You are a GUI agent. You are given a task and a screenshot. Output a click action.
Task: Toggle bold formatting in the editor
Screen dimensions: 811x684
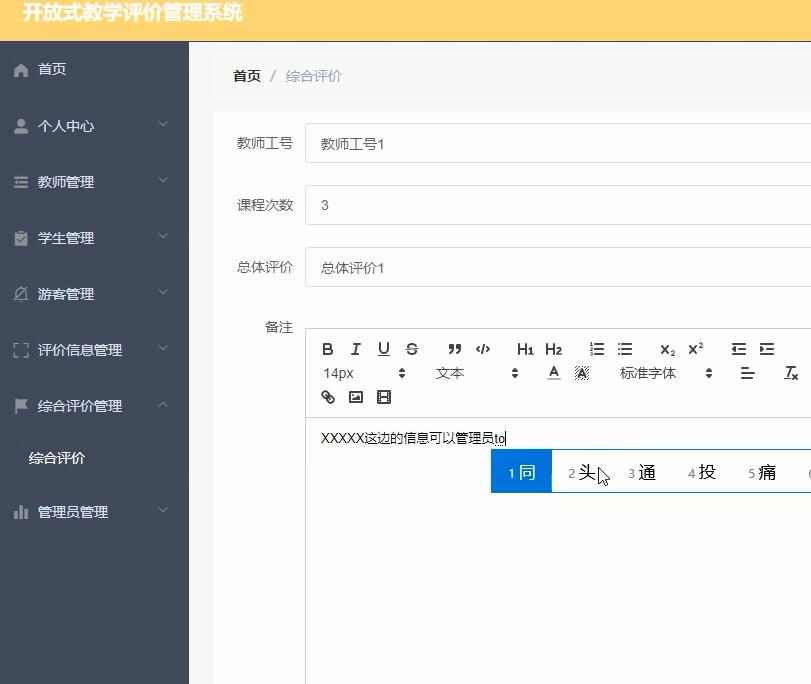327,349
